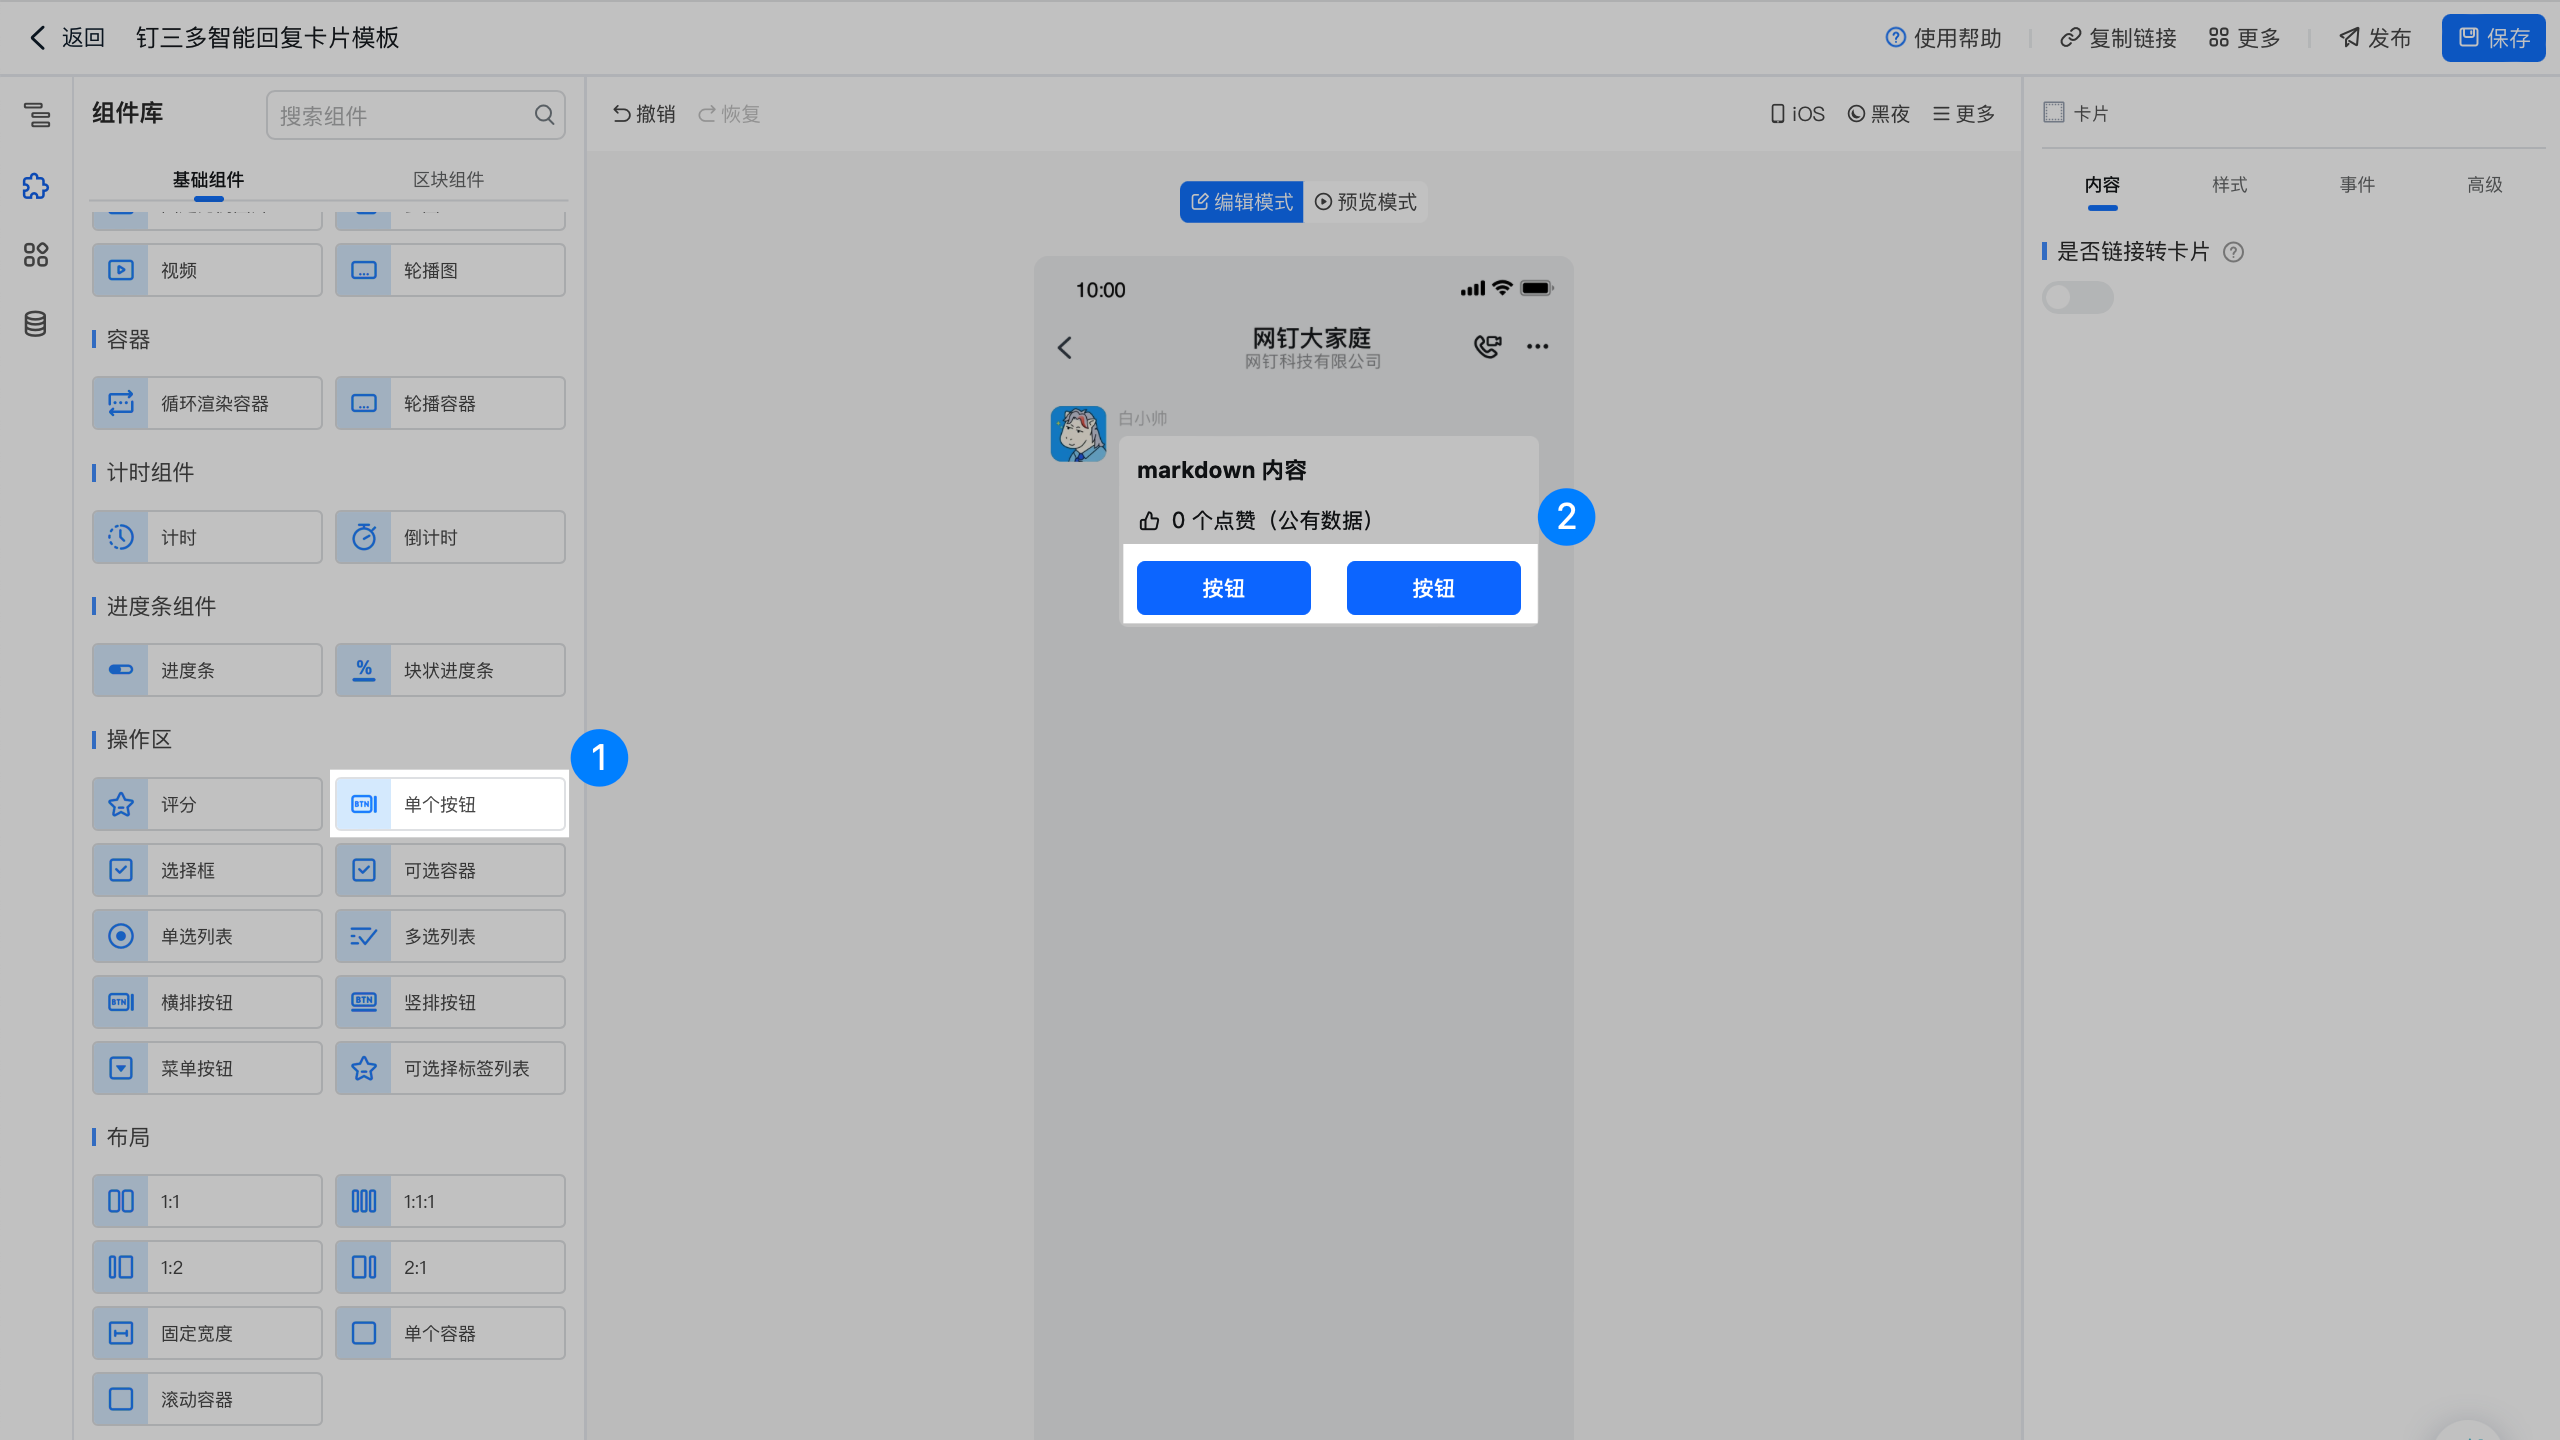Image resolution: width=2560 pixels, height=1440 pixels.
Task: Open the iOS device selector
Action: click(x=1797, y=114)
